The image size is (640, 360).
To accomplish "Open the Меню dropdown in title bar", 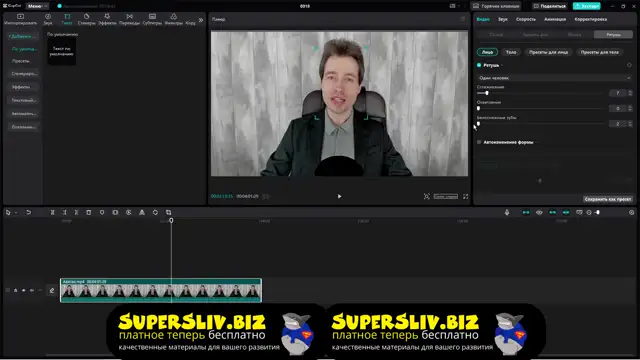I will 37,6.
